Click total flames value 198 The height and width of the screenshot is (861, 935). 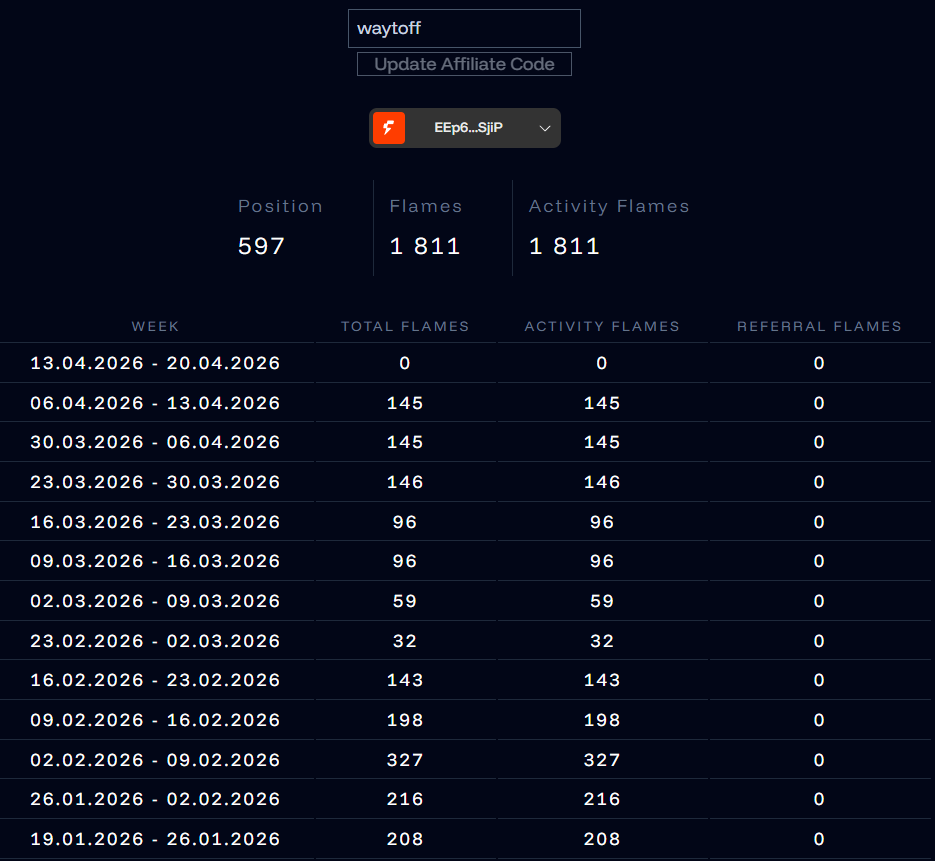(405, 720)
